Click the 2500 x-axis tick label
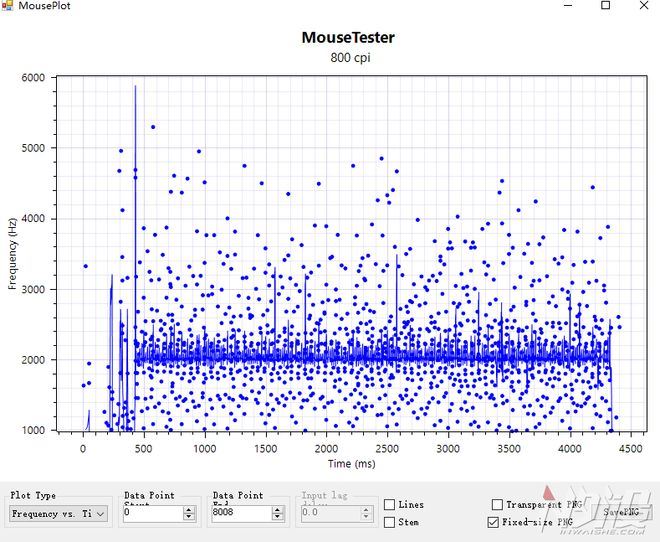Viewport: 660px width, 542px height. (387, 449)
